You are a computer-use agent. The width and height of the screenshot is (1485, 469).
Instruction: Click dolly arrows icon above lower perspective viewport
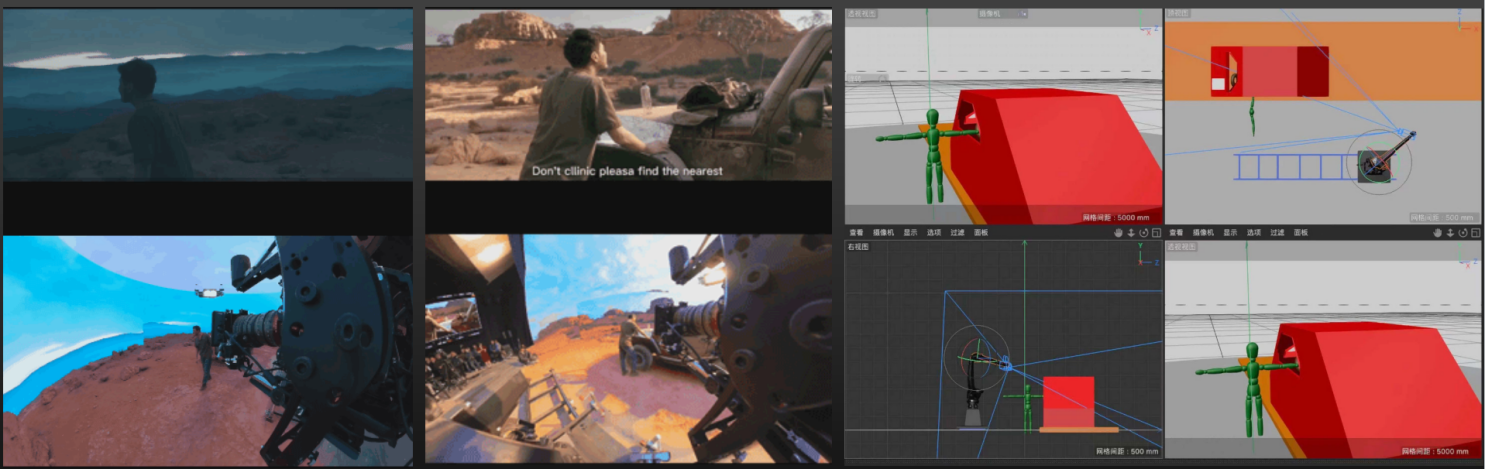pos(1450,232)
